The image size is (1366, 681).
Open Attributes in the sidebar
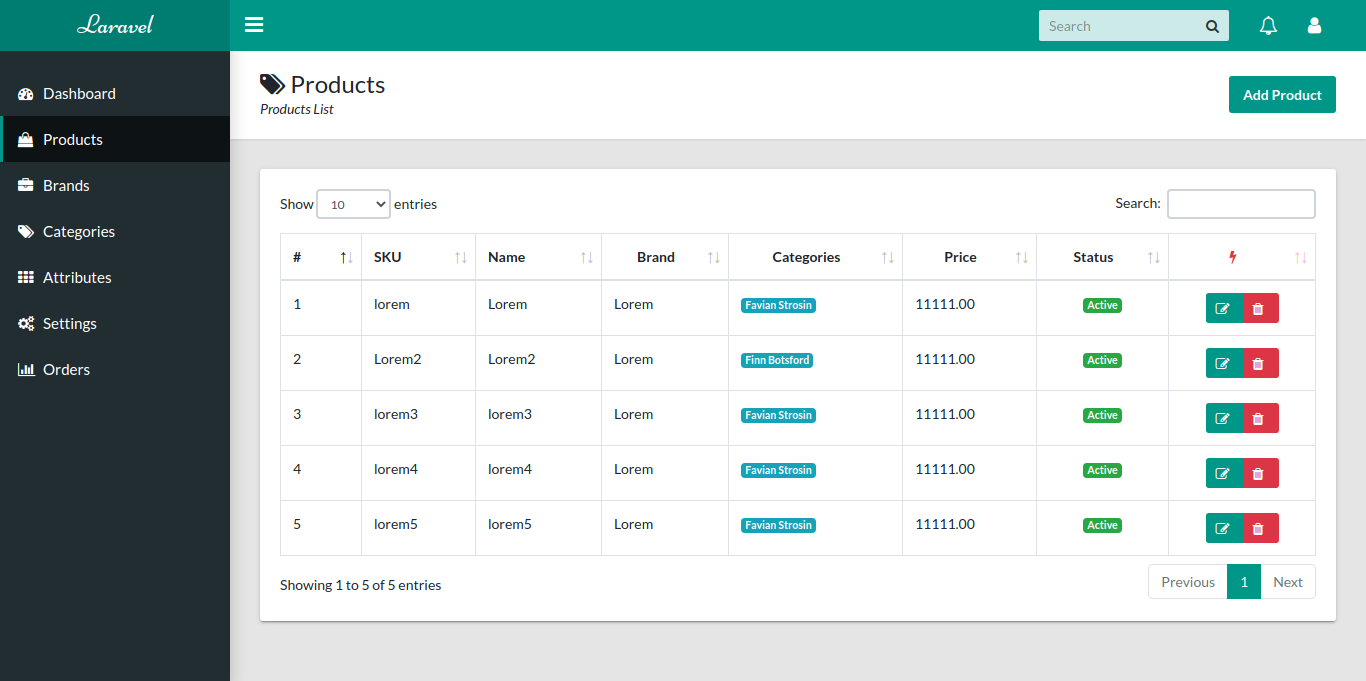click(115, 277)
